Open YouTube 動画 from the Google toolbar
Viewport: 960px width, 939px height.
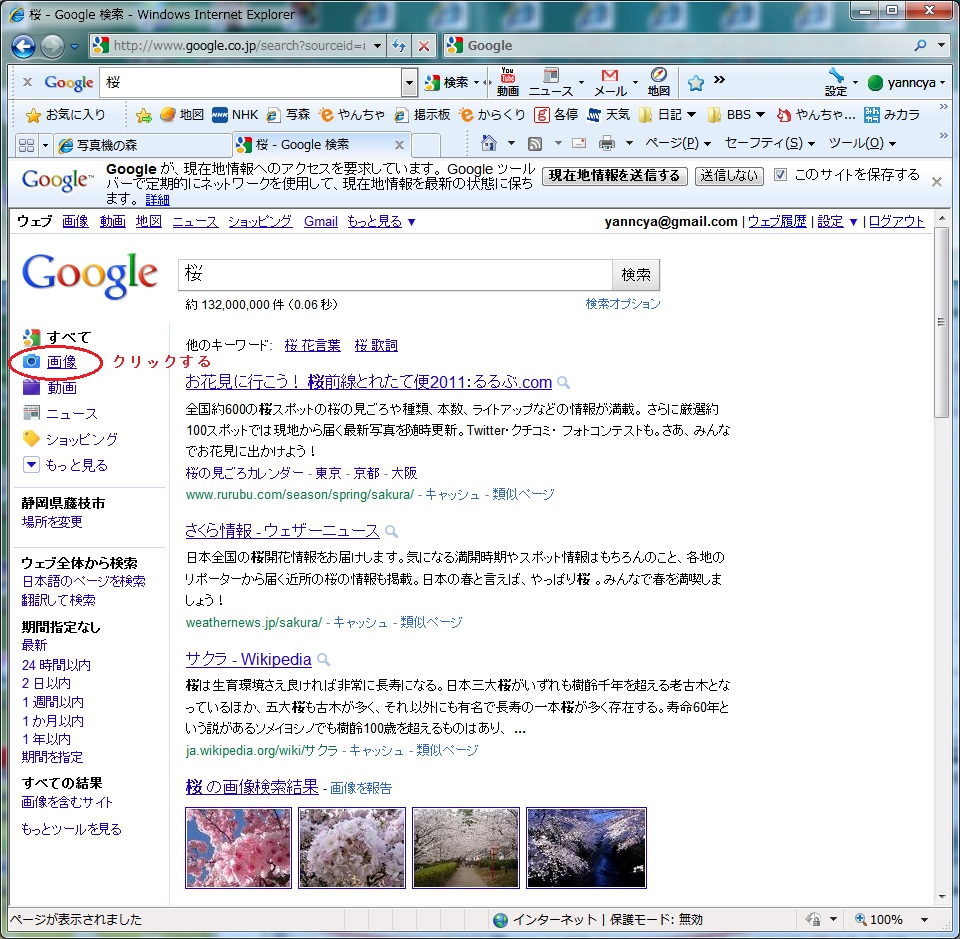508,82
